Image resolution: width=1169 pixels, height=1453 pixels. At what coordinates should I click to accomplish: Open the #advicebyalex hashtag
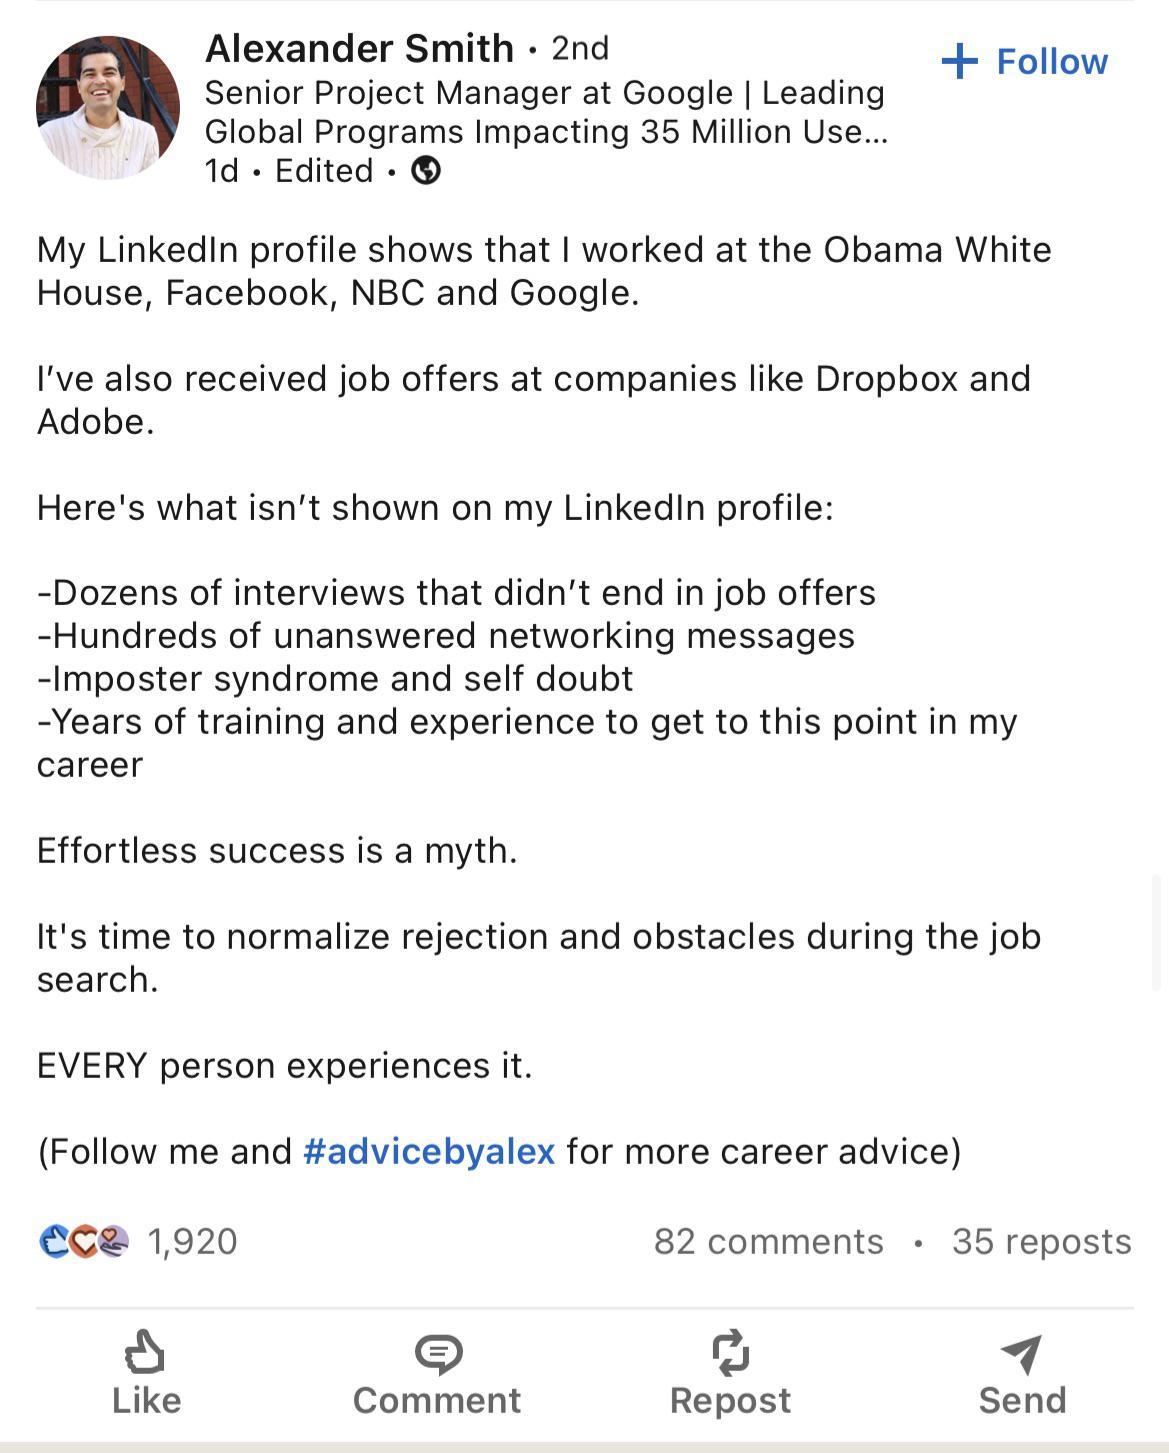point(429,1151)
